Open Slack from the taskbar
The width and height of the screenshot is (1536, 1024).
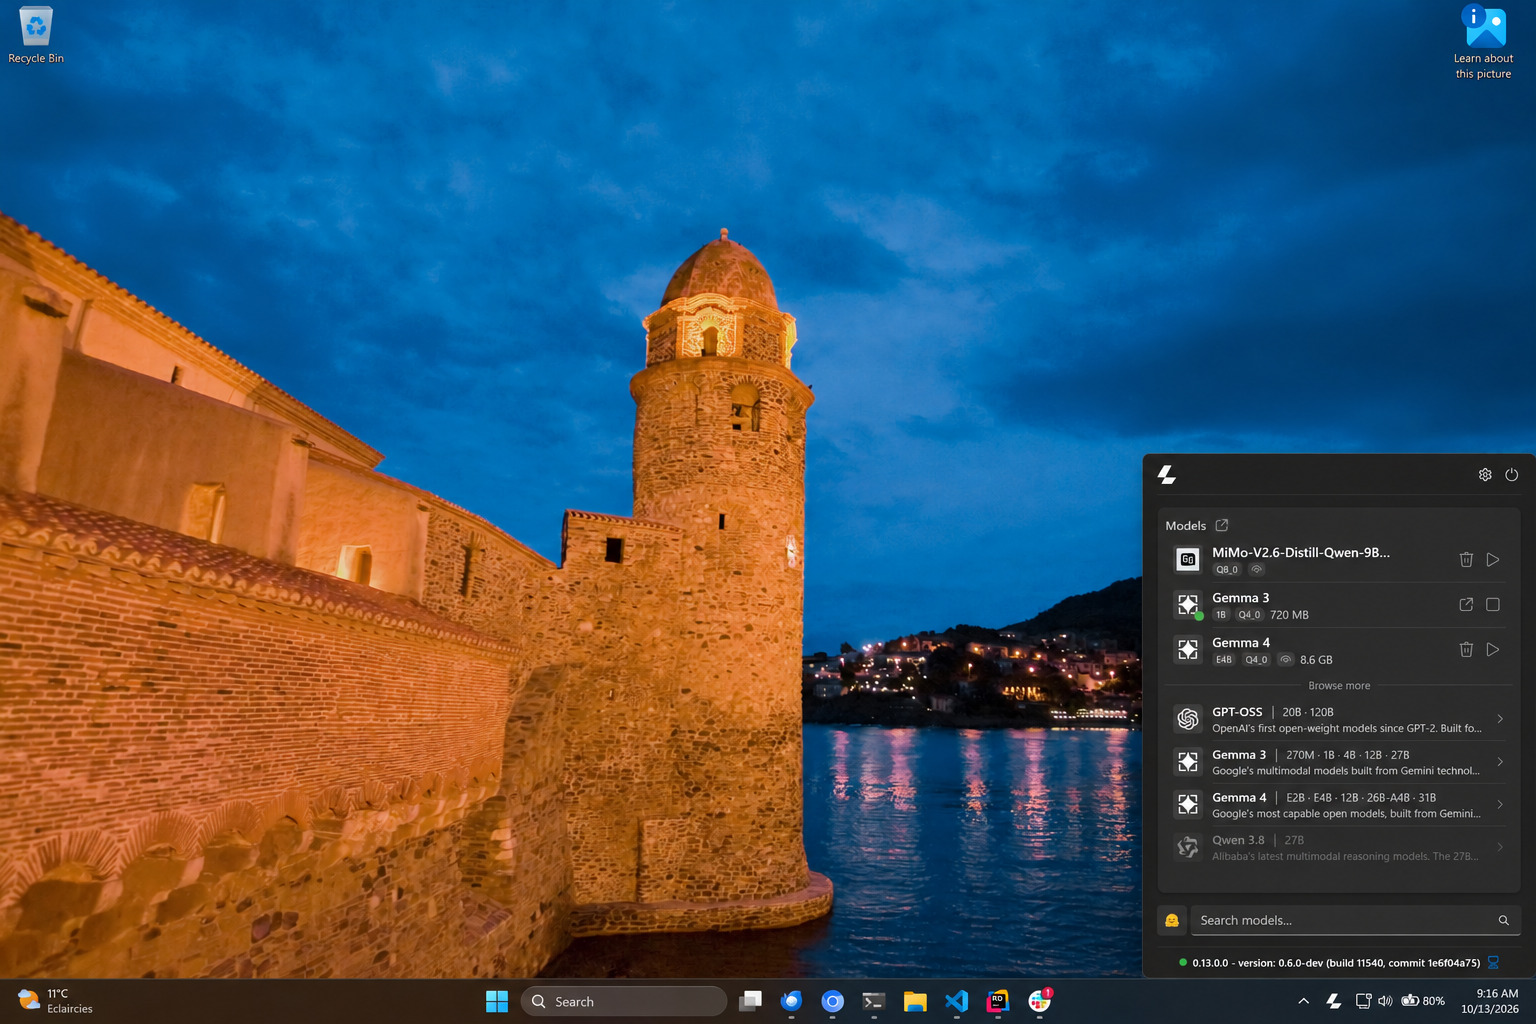[1040, 1001]
